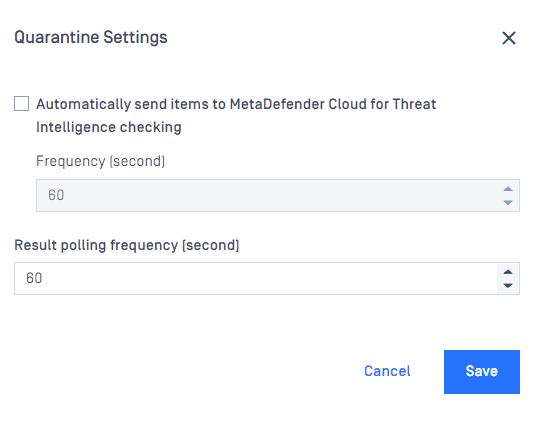The image size is (549, 435).
Task: Focus the Result polling frequency input box
Action: (267, 278)
